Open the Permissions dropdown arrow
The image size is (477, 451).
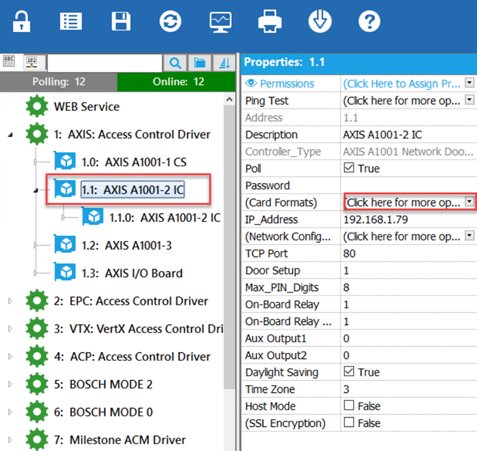[469, 83]
